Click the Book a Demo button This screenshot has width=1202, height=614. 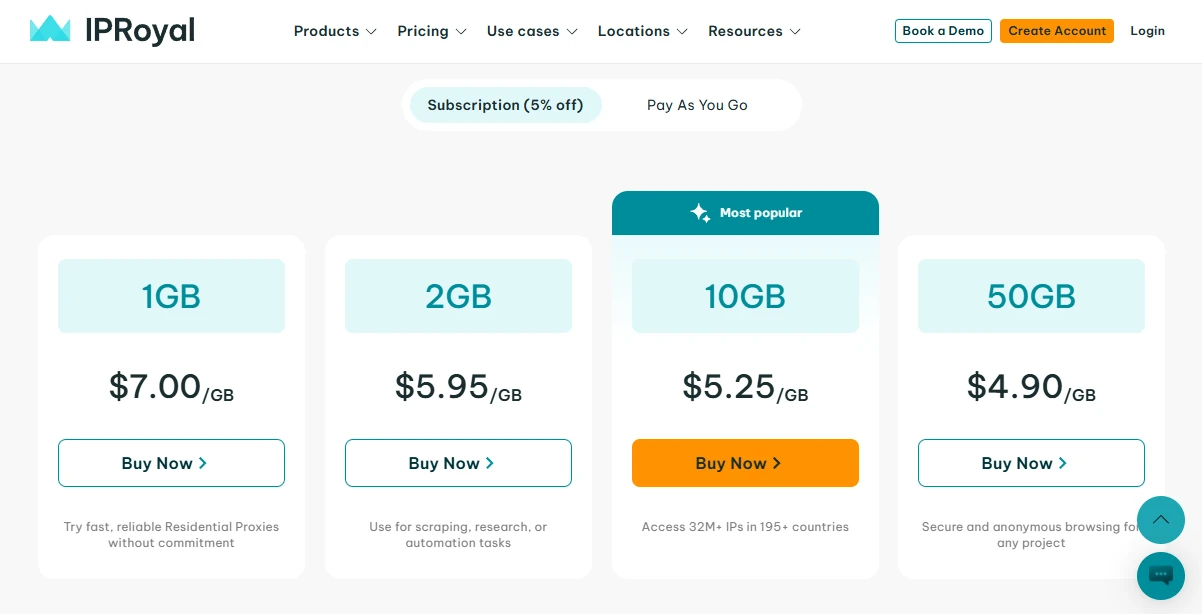(x=943, y=31)
